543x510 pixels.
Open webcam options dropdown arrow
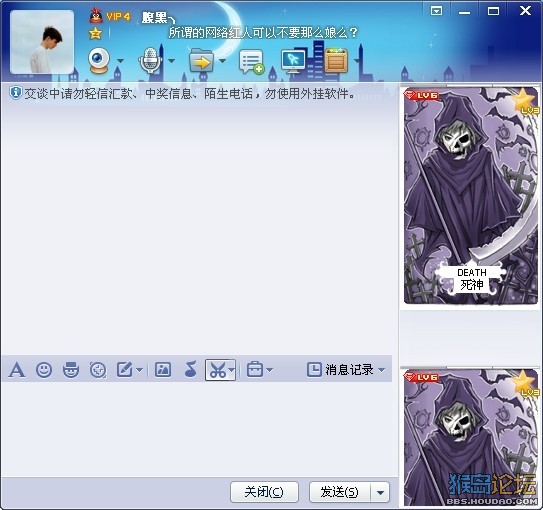[x=120, y=61]
